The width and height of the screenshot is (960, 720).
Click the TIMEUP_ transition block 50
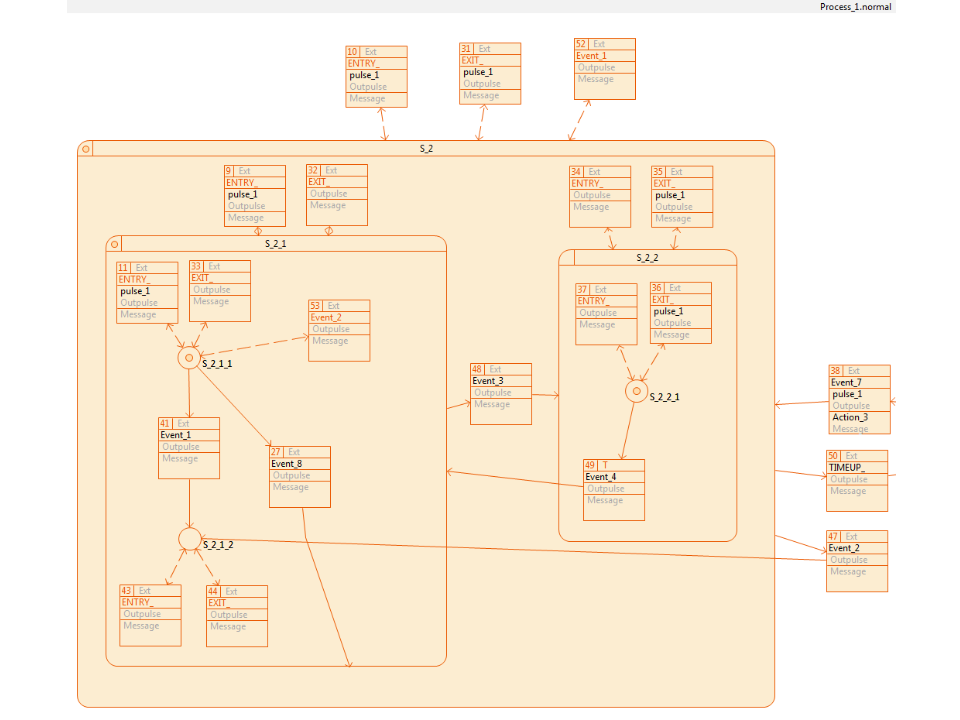[x=856, y=479]
